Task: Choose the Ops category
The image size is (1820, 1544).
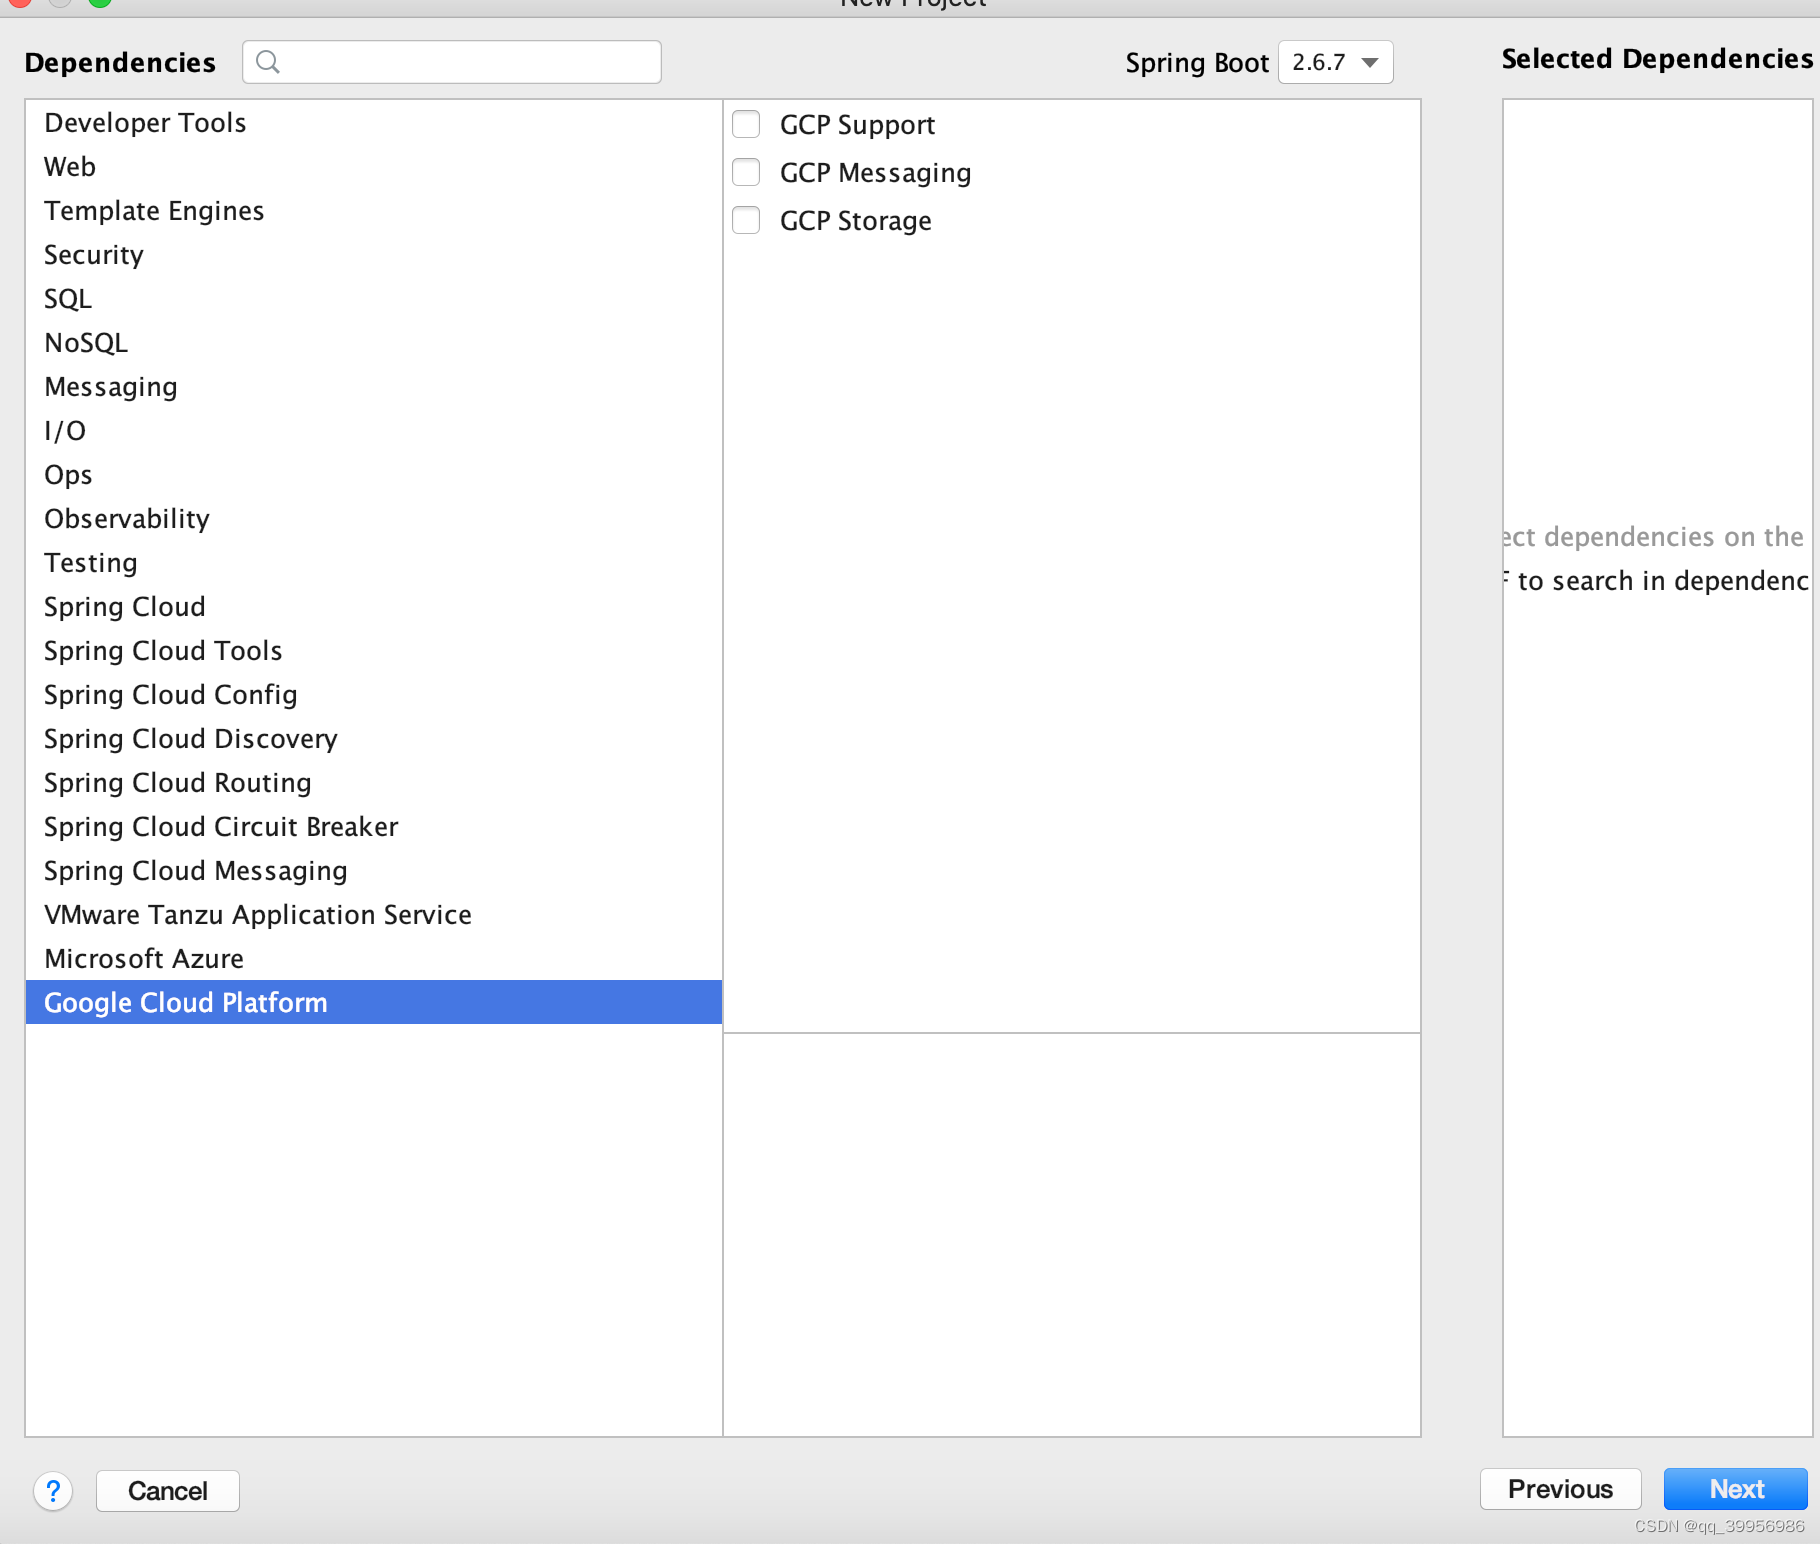Action: coord(374,475)
